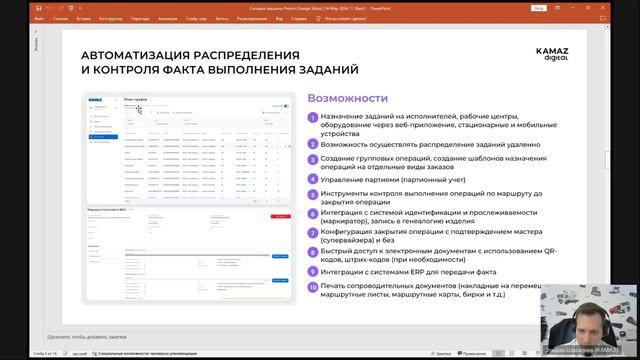Click the Вход sign-in button

(x=539, y=8)
